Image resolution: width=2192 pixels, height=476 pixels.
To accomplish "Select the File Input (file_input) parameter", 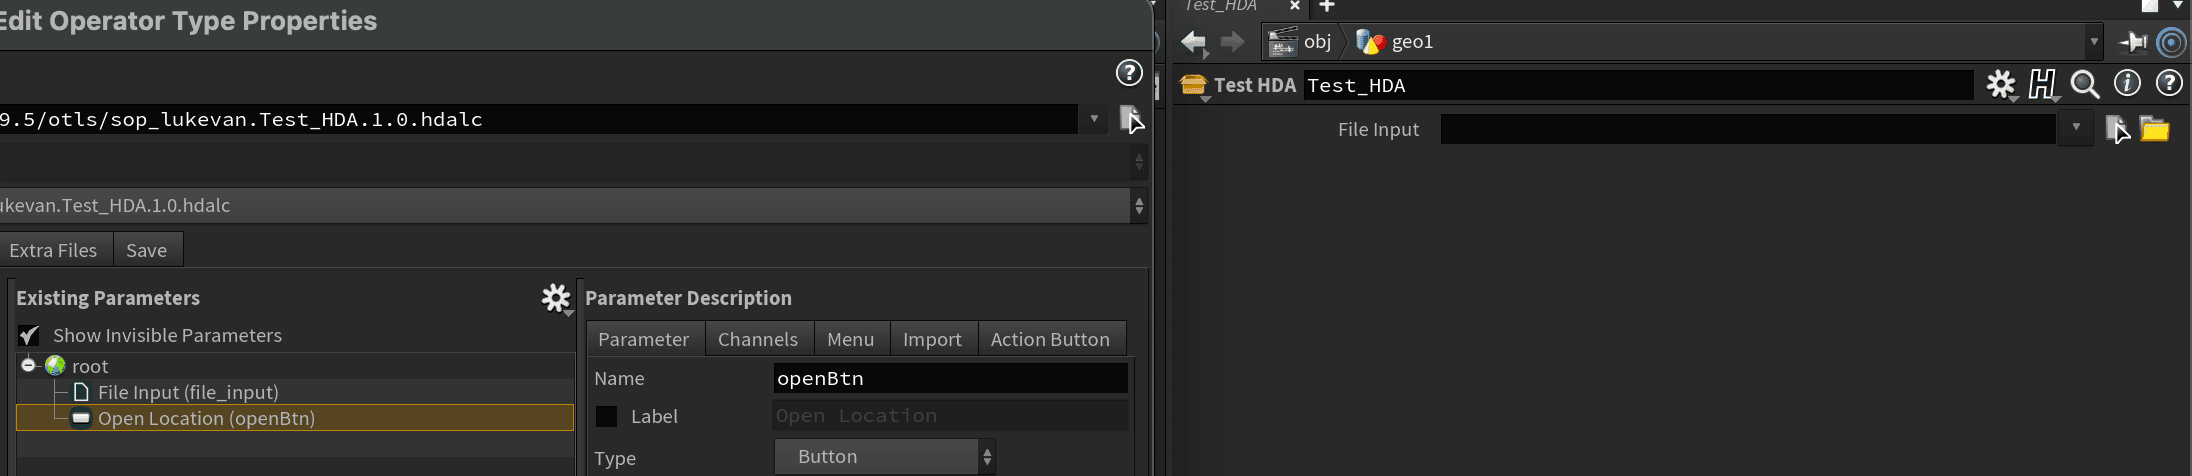I will click(188, 393).
